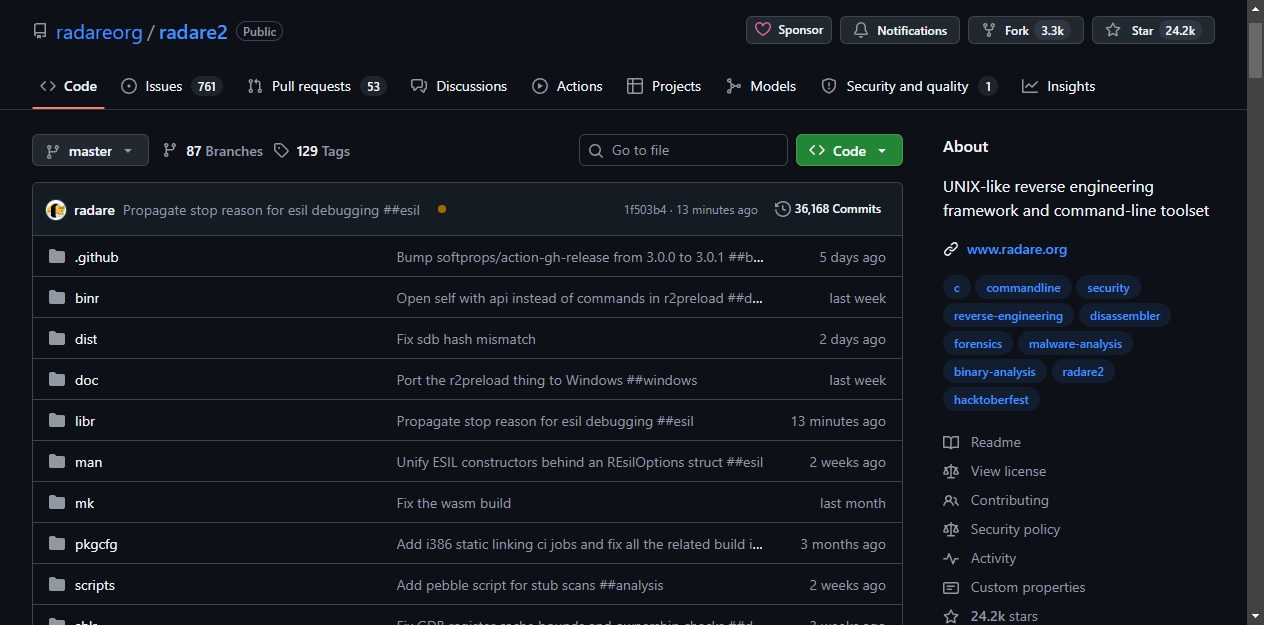Select the 'c' topic tag
Viewport: 1264px width, 625px height.
pos(956,288)
